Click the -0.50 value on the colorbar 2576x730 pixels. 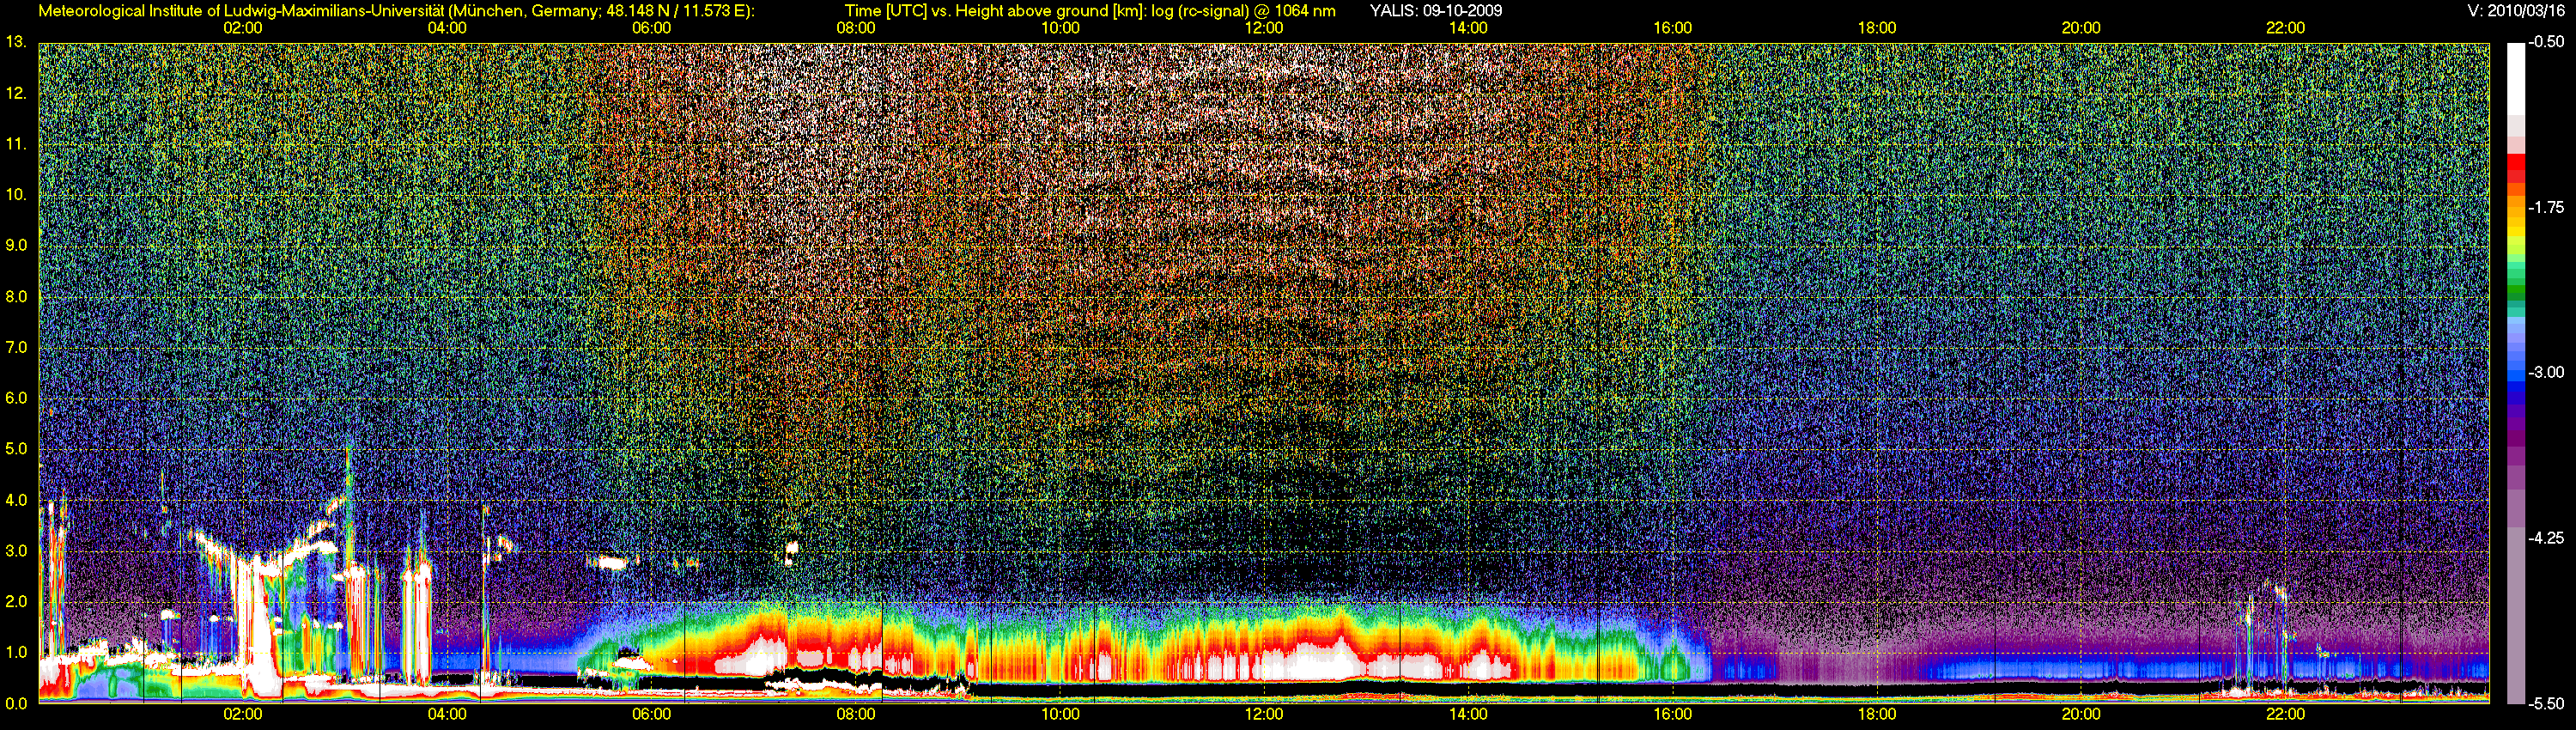click(x=2546, y=42)
